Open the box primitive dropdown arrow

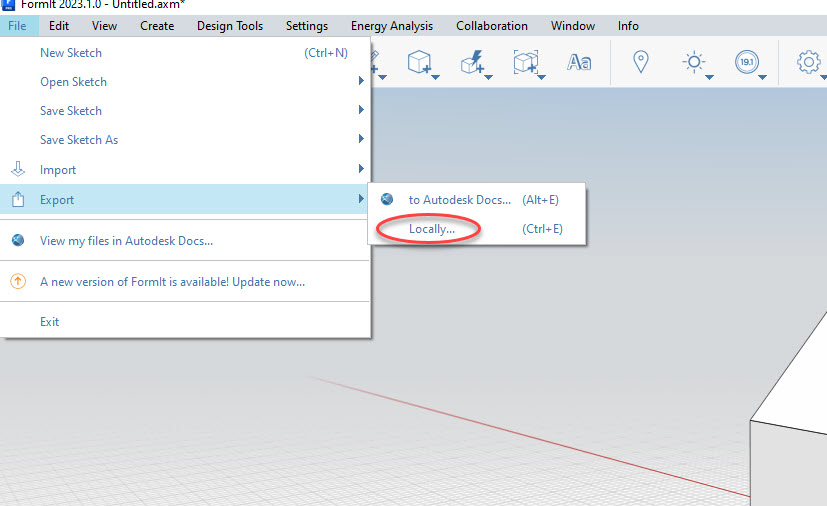pos(436,78)
